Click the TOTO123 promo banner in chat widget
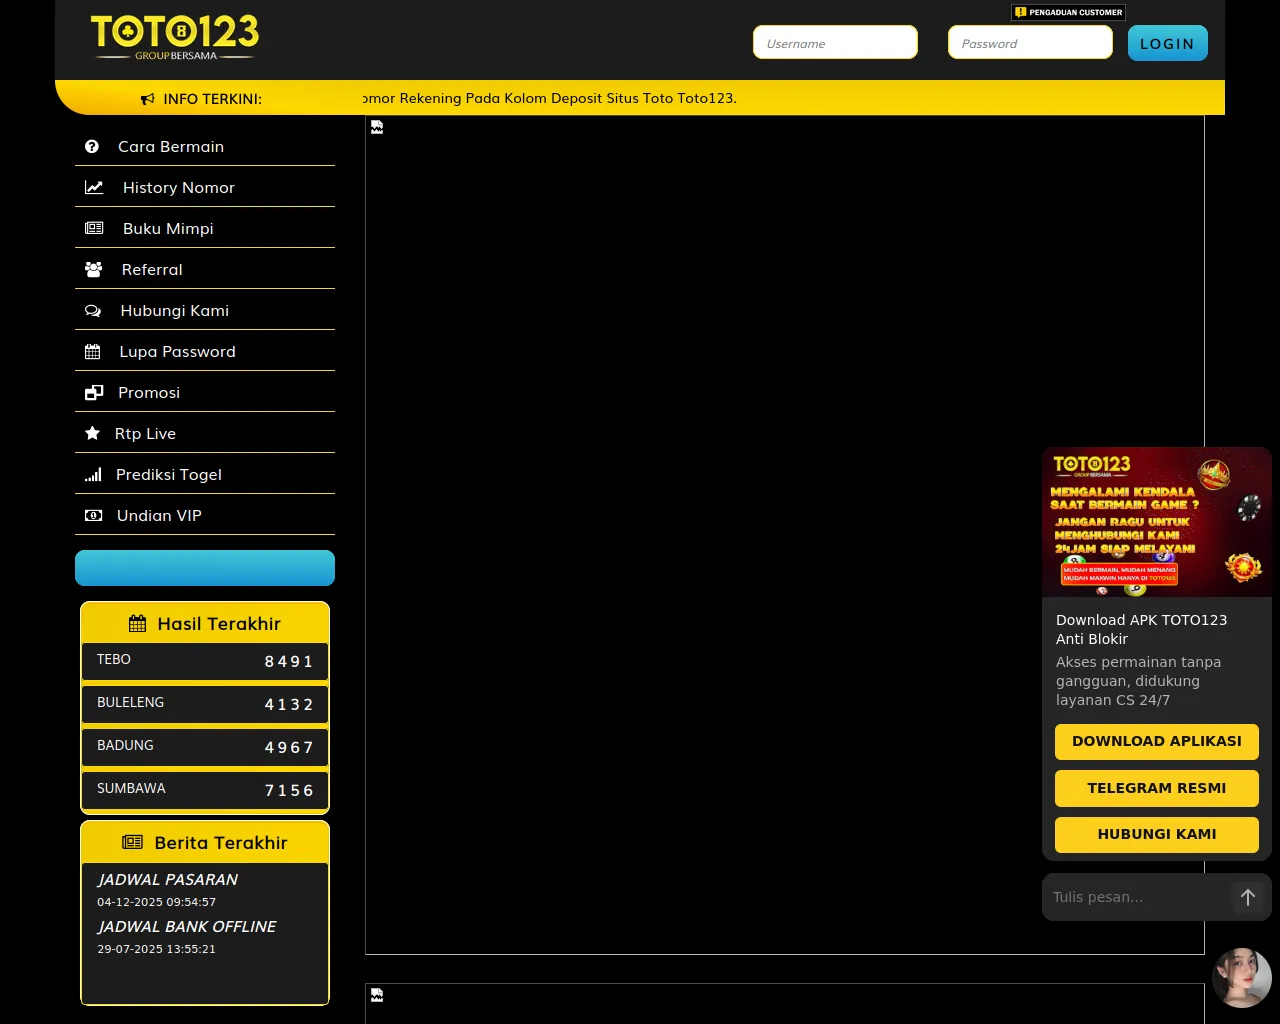The image size is (1280, 1024). coord(1157,522)
